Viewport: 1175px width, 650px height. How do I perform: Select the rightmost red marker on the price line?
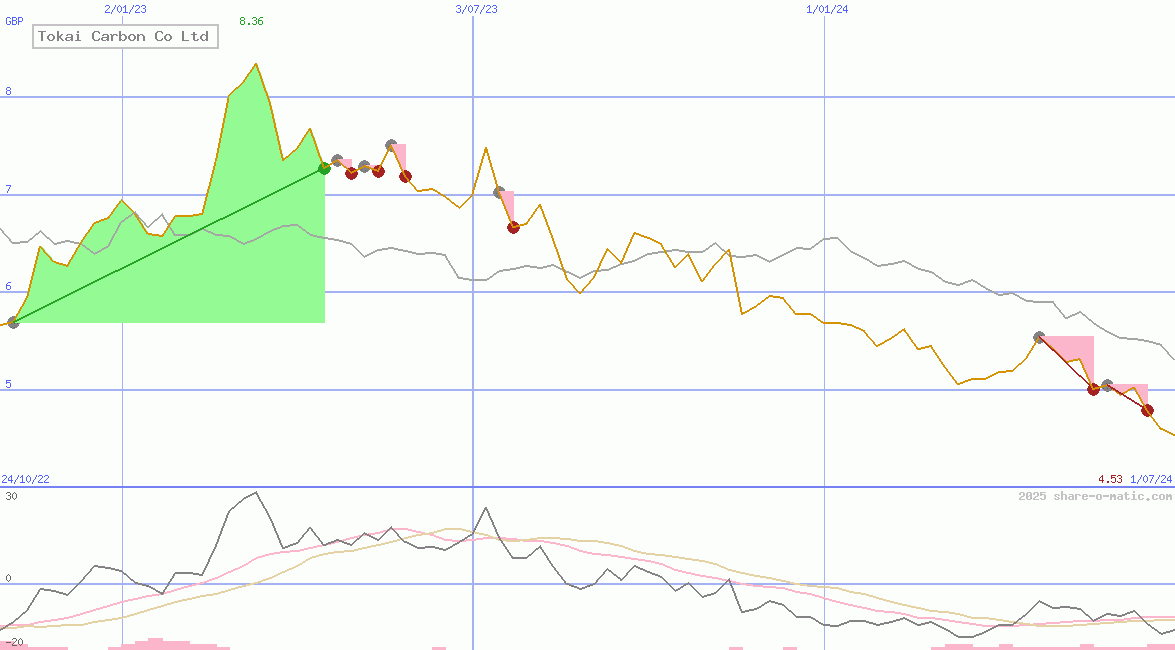point(1147,410)
